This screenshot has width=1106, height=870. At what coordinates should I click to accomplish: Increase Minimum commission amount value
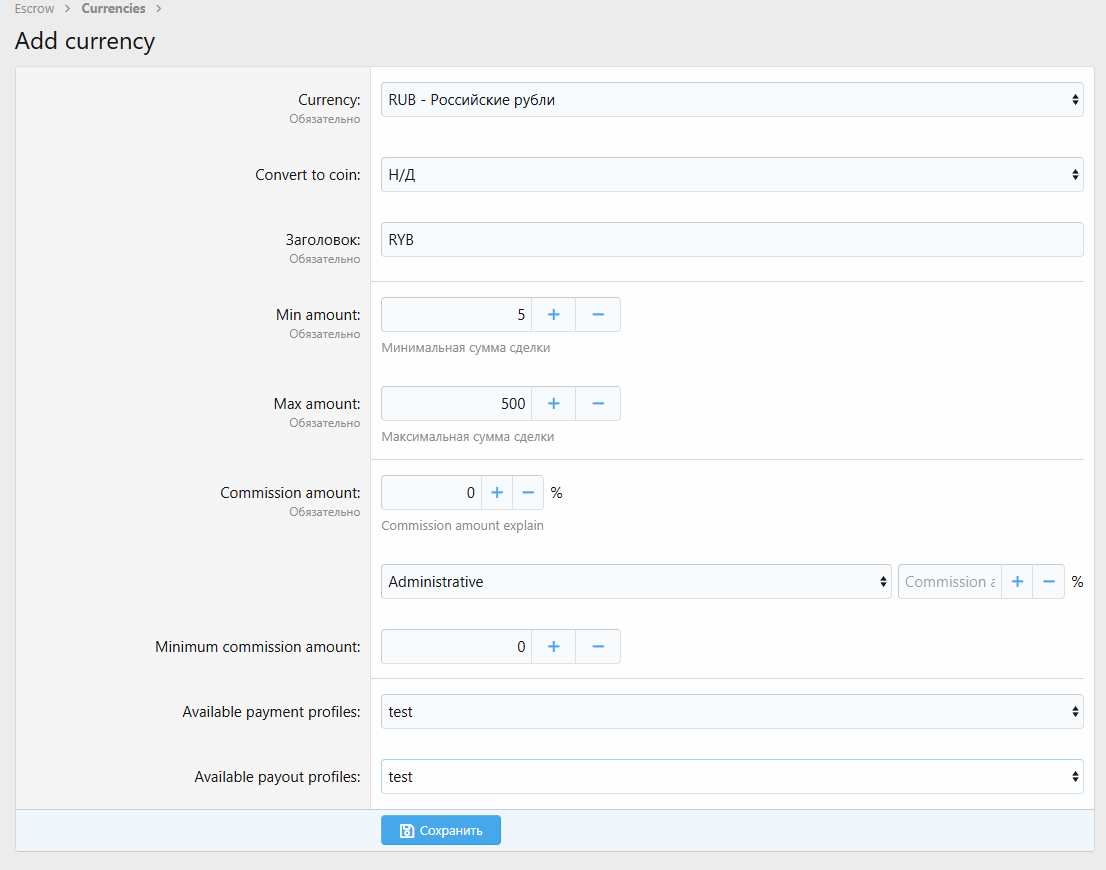553,647
